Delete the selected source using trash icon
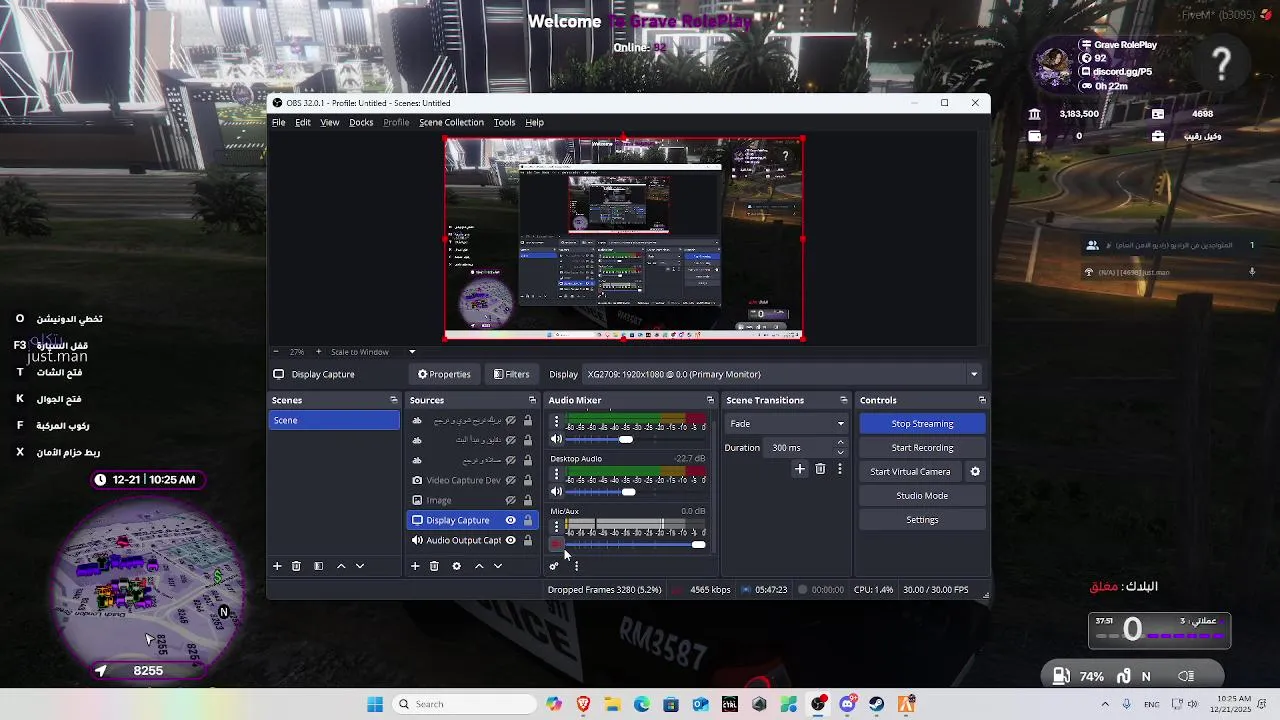Screen dimensions: 1280x720 coord(434,566)
